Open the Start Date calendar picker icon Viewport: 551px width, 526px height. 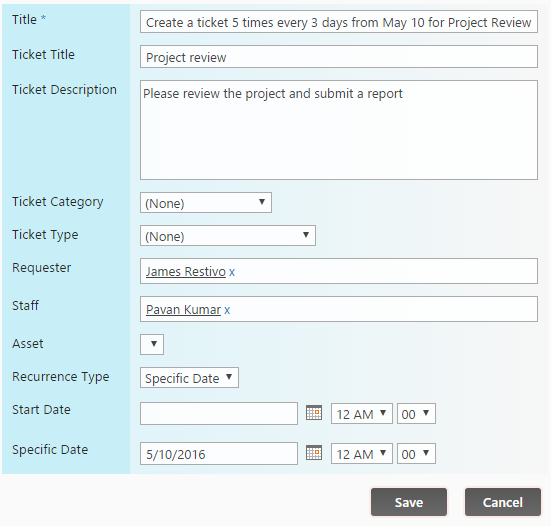point(314,413)
